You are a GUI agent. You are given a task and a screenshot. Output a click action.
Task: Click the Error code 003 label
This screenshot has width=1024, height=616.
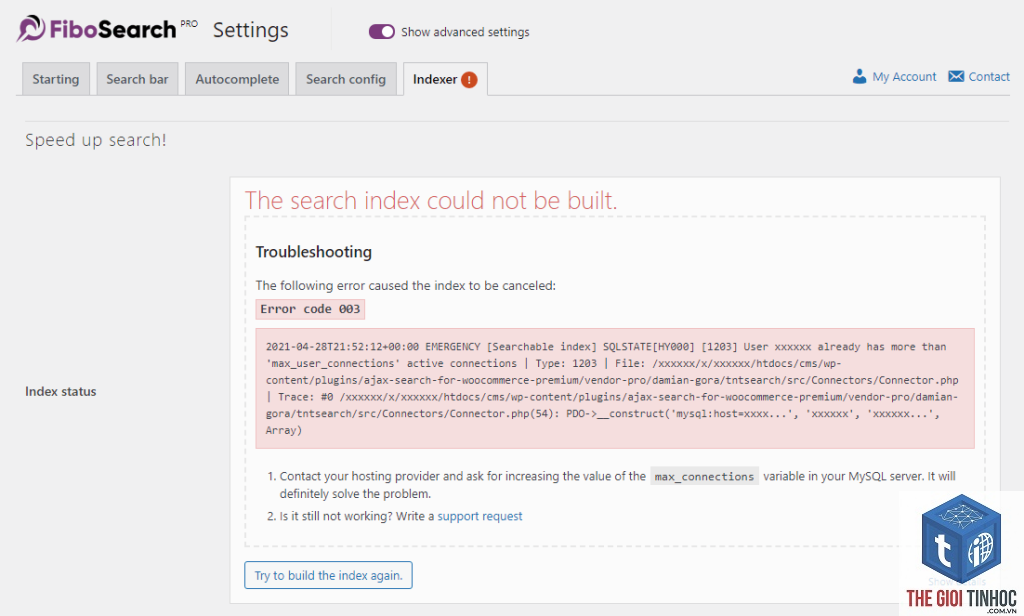310,309
